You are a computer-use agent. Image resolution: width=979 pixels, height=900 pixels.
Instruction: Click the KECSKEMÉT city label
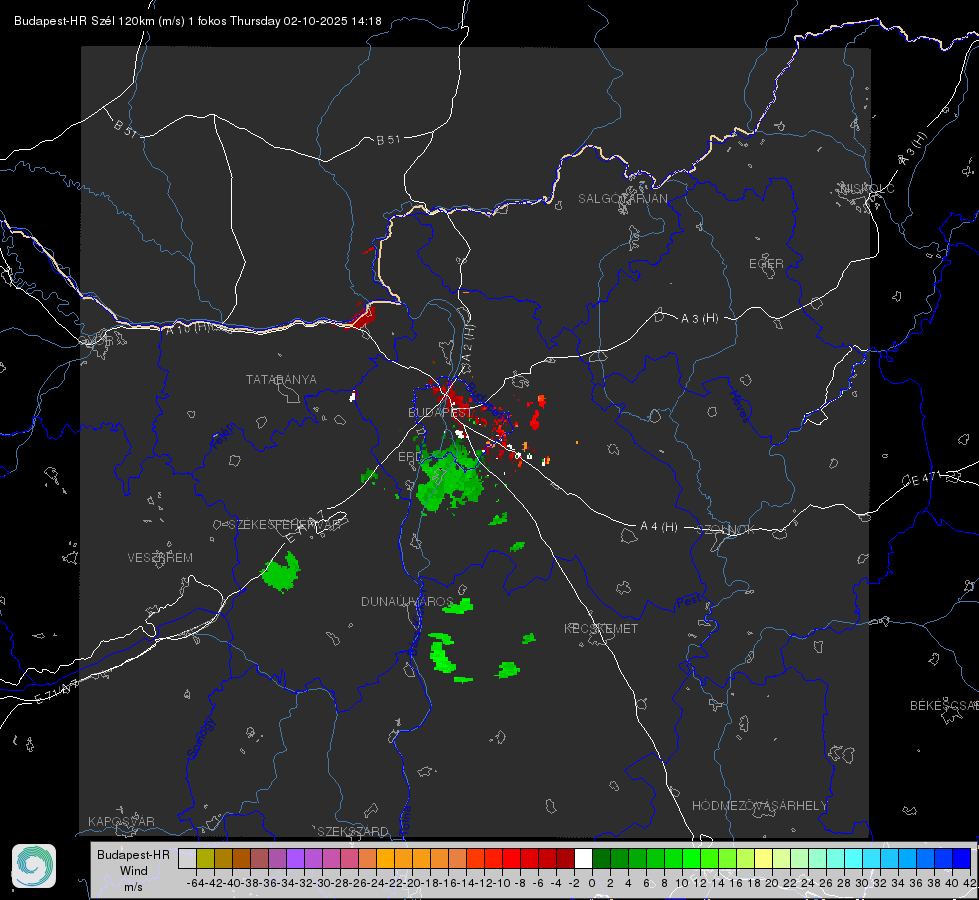(x=601, y=628)
